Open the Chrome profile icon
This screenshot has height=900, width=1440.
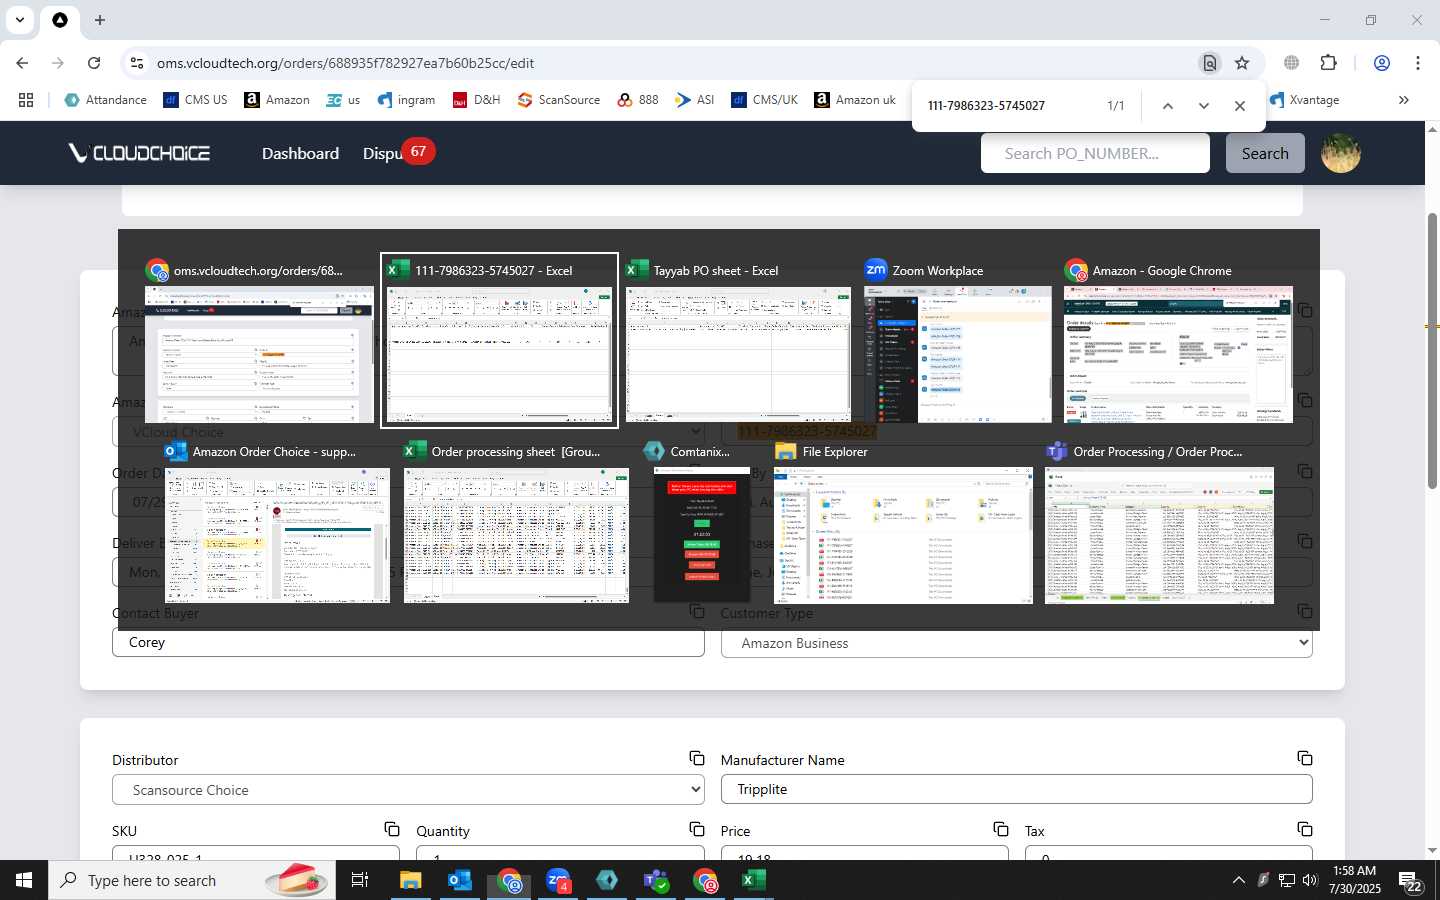1382,63
